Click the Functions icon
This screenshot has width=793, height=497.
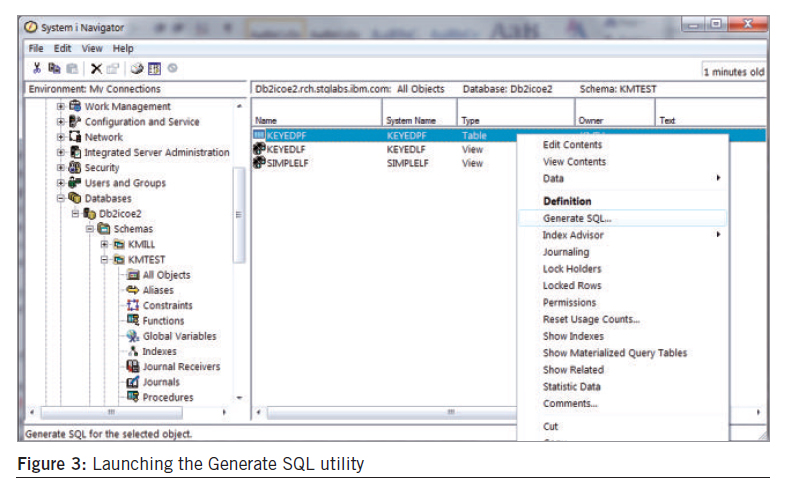[x=133, y=320]
